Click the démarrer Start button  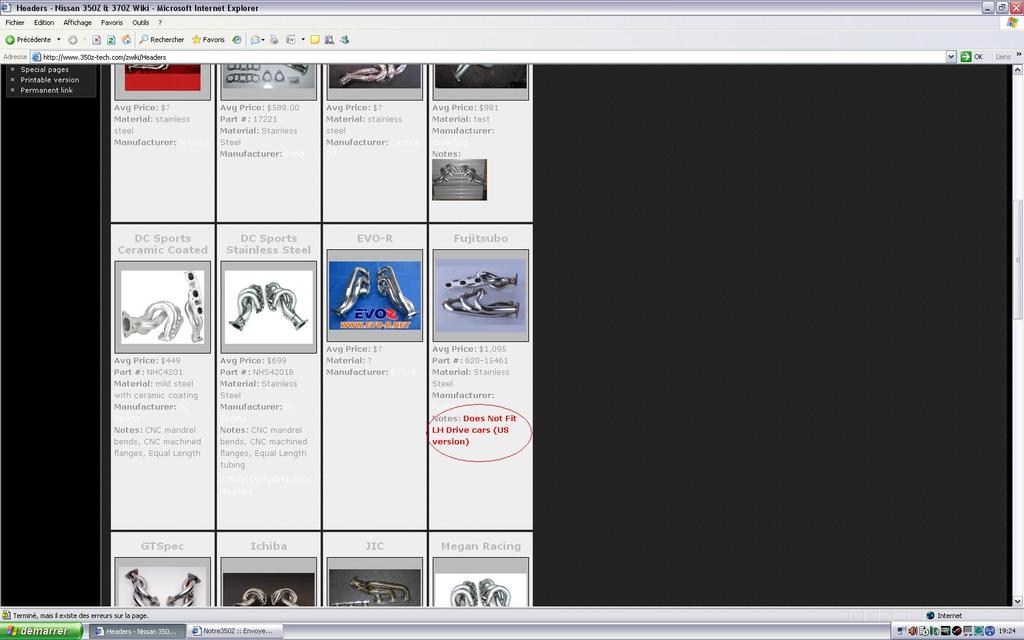41,631
